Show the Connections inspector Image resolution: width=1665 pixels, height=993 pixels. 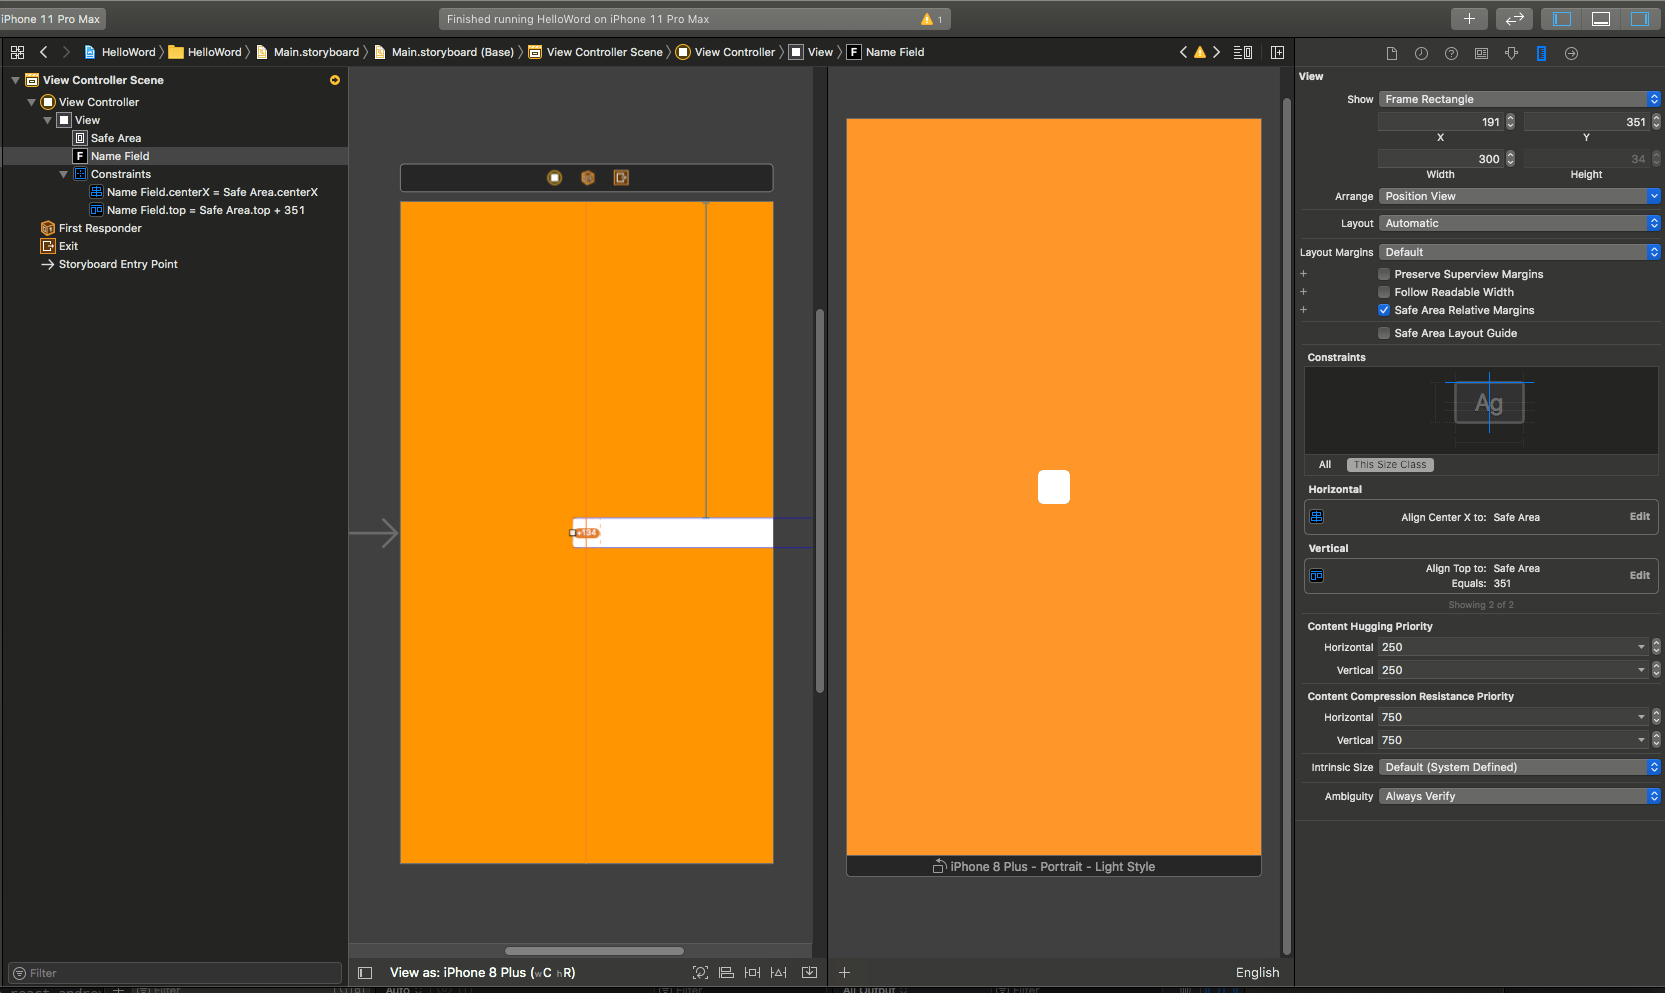point(1571,53)
